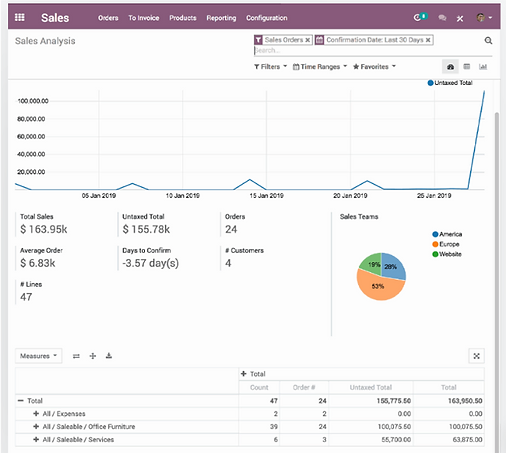Switch to dashboard view icon
Viewport: 506px width, 453px height.
[x=450, y=67]
